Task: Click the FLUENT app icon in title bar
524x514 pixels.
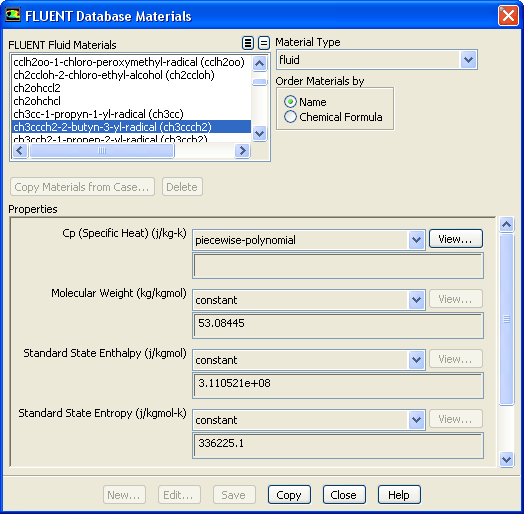Action: click(x=13, y=15)
